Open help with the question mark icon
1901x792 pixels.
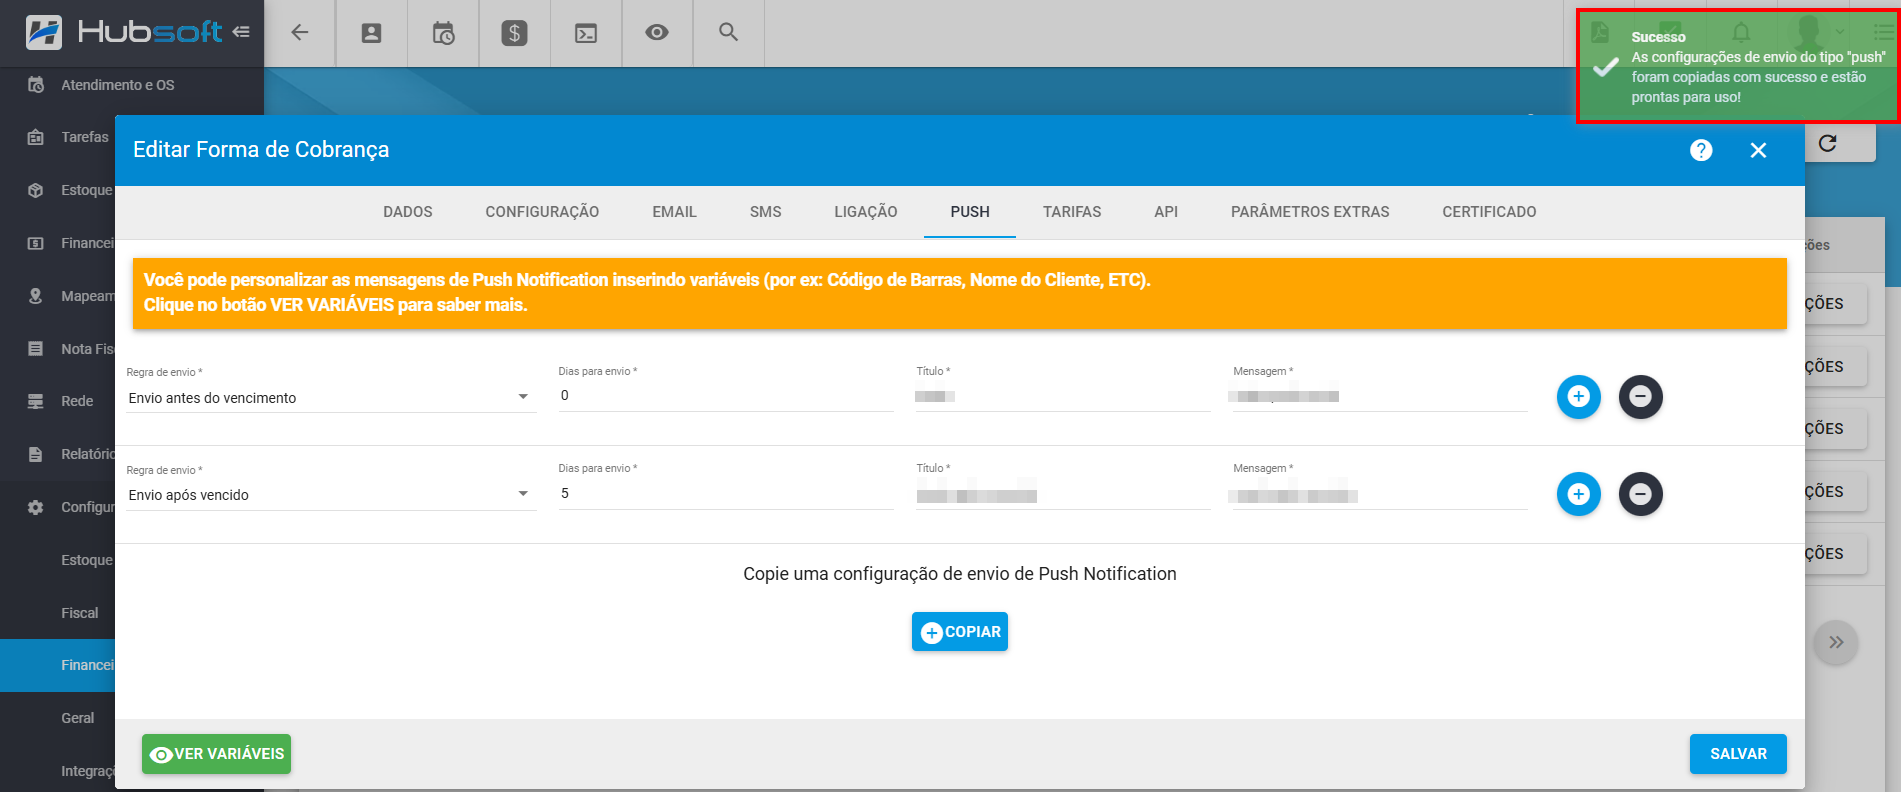[x=1701, y=150]
